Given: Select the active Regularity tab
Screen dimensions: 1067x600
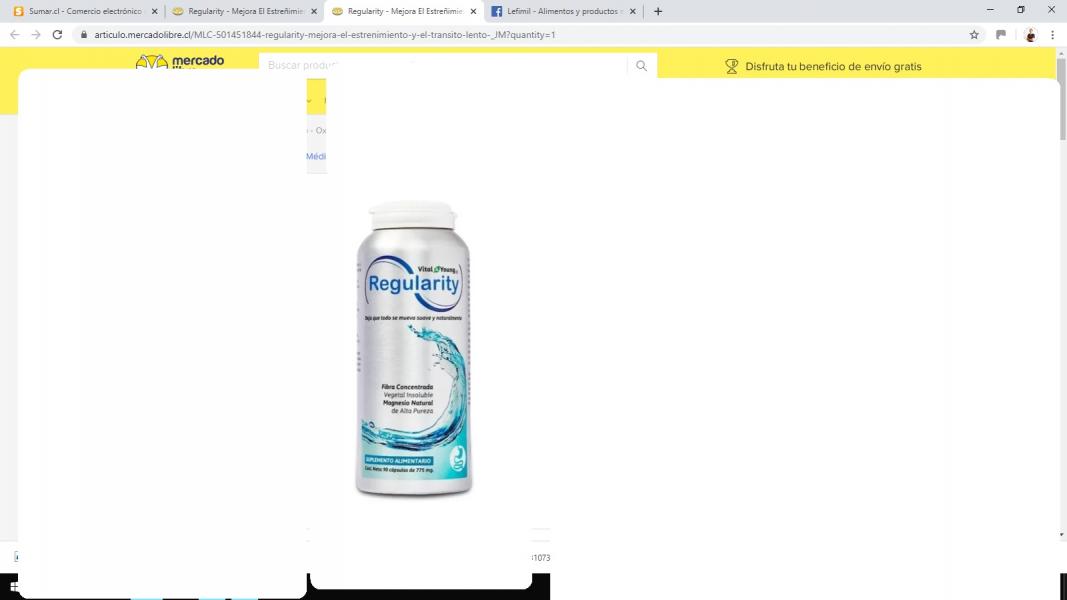Looking at the screenshot, I should pos(404,12).
